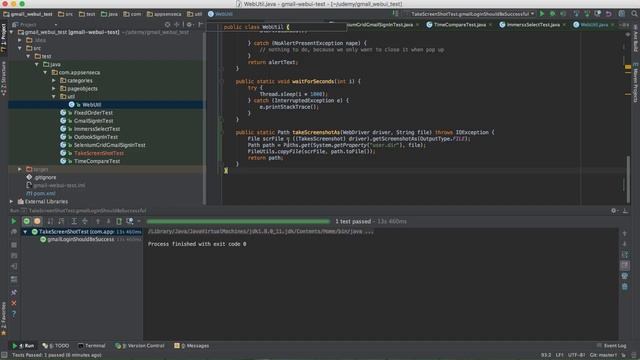Viewport: 640px width, 360px height.
Task: Open the TODO tool window tab
Action: click(x=56, y=346)
